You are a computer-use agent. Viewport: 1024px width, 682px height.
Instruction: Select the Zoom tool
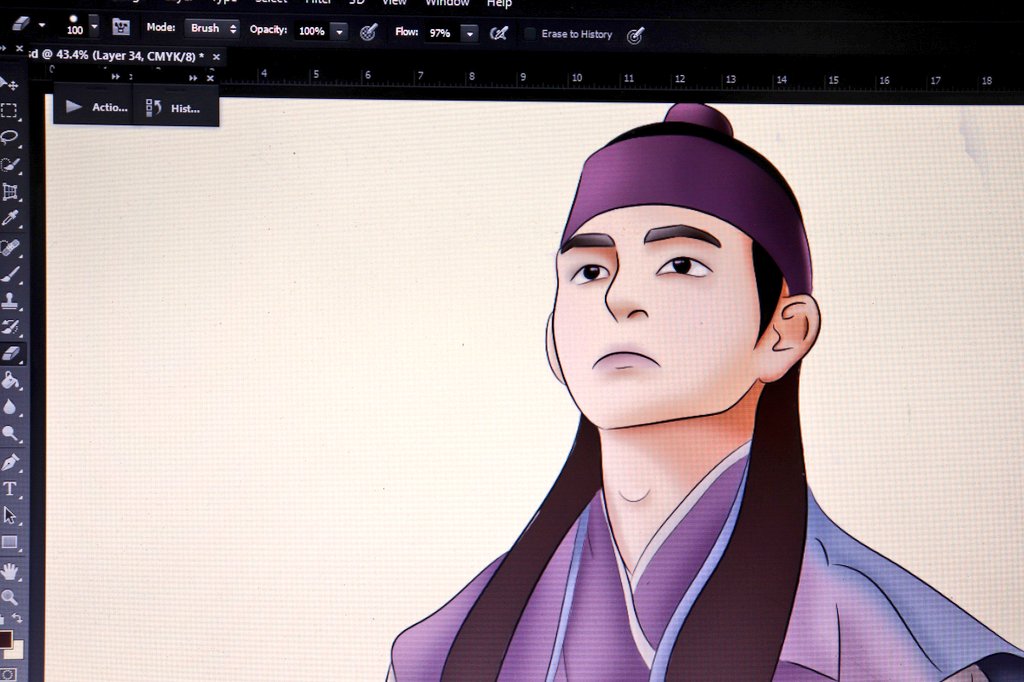pos(9,597)
